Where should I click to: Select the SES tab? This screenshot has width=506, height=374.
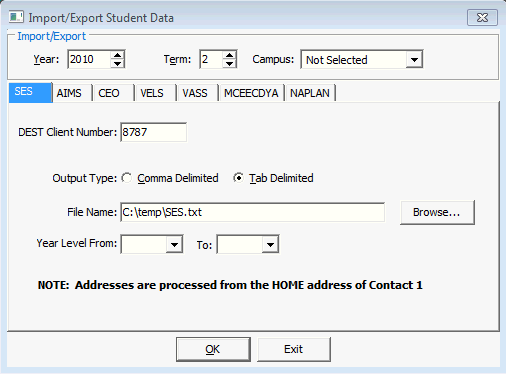coord(30,92)
